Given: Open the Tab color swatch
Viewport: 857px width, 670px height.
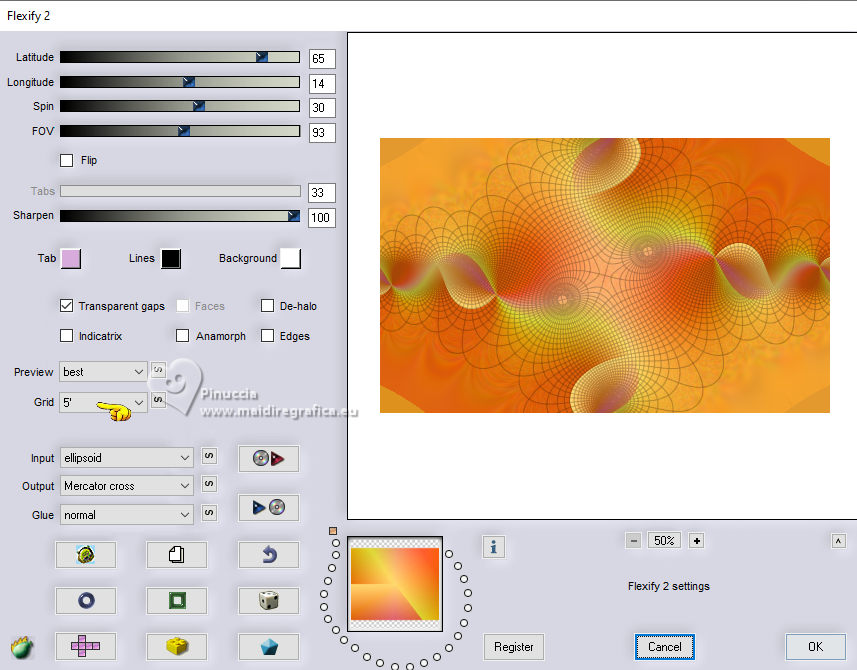Looking at the screenshot, I should click(x=71, y=258).
